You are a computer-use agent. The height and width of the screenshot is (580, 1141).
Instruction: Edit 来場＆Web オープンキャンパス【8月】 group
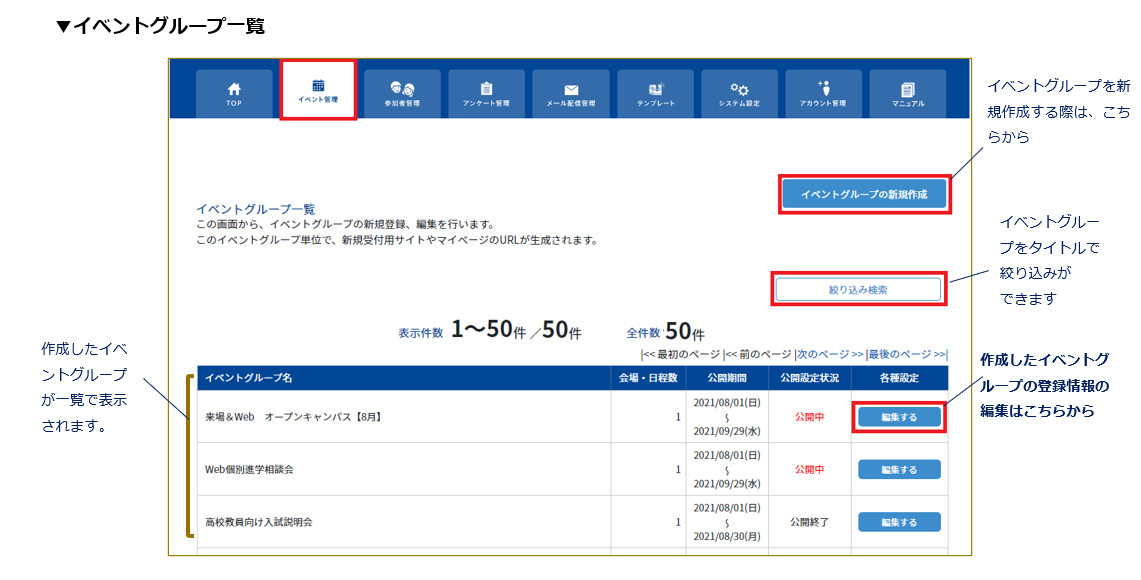click(x=899, y=417)
